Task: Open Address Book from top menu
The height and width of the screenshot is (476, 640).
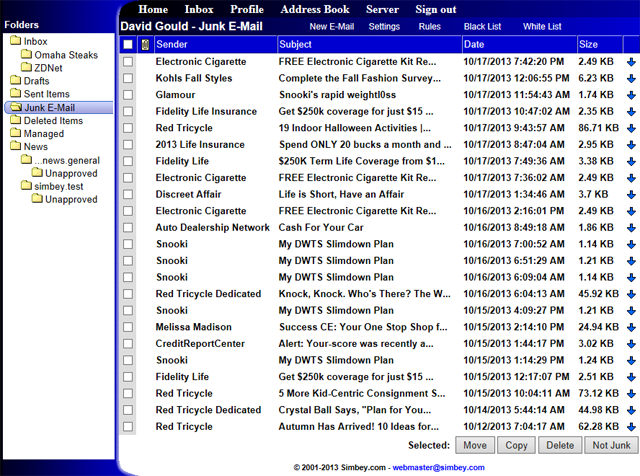Action: (x=315, y=9)
